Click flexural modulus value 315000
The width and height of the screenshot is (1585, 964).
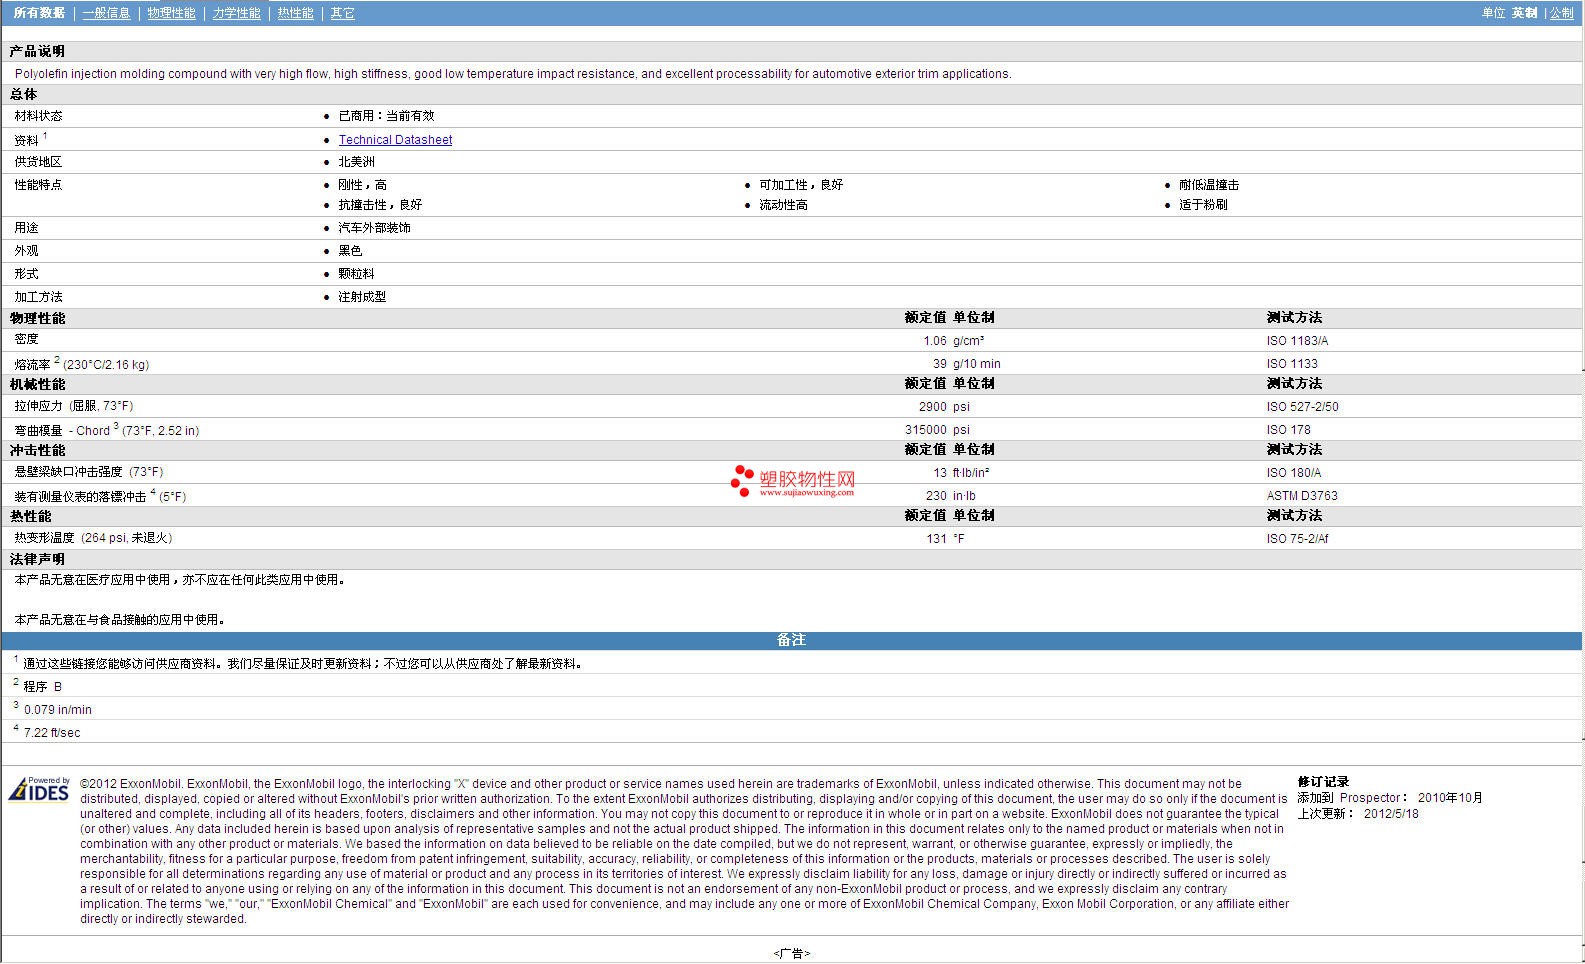click(x=926, y=430)
